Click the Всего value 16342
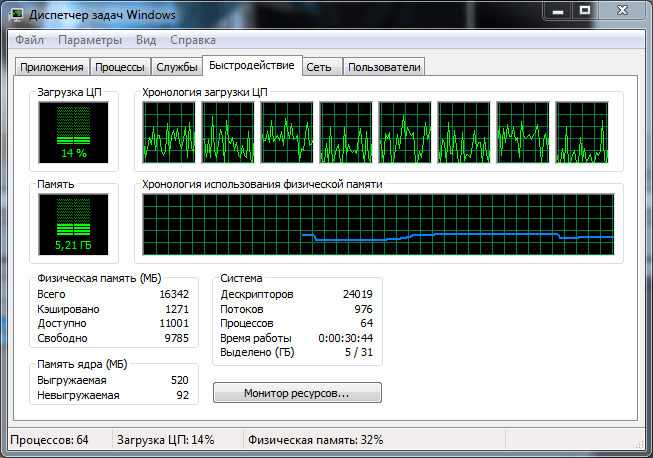The image size is (653, 458). point(174,294)
